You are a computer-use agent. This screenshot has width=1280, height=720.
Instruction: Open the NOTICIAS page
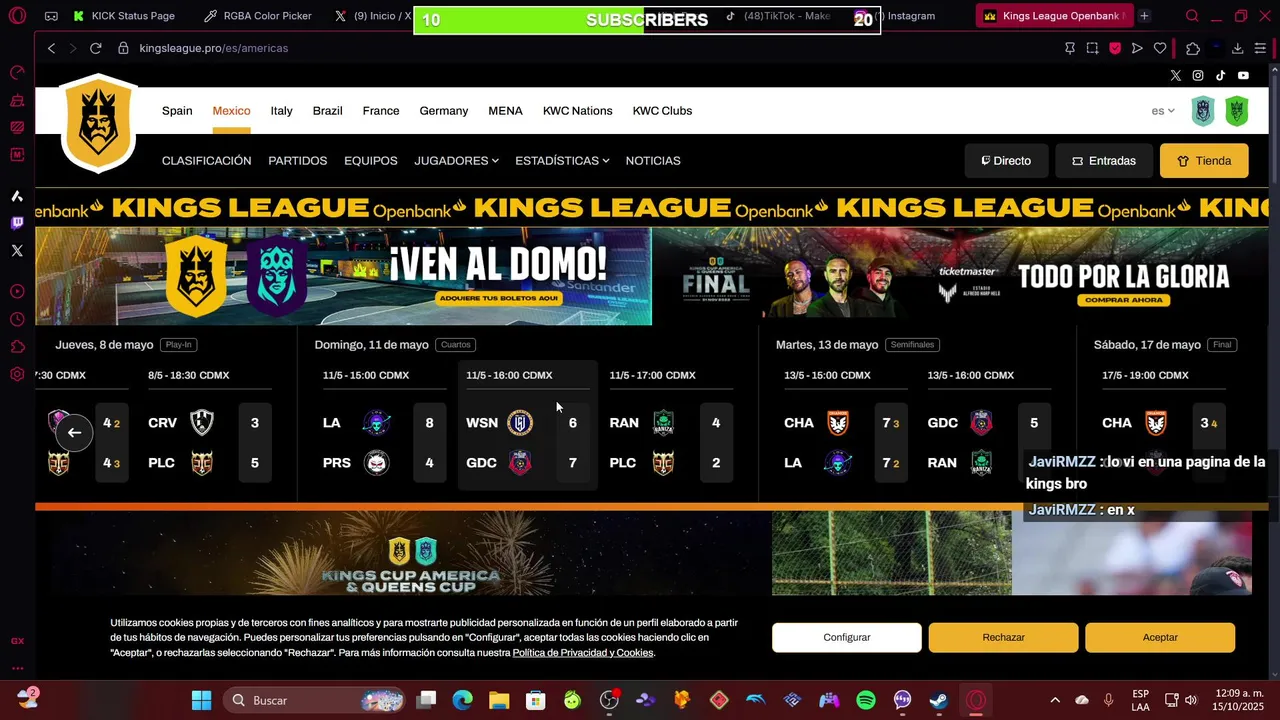click(x=653, y=160)
